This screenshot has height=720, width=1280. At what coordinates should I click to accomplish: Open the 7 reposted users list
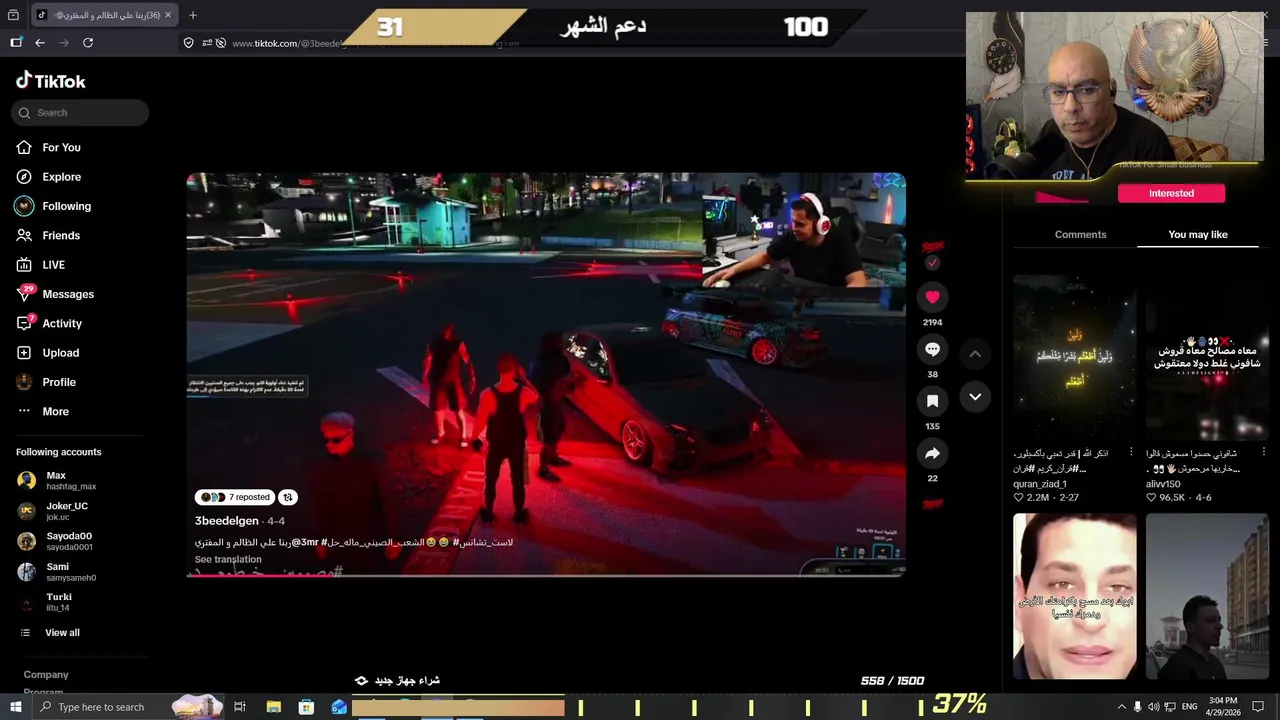[x=235, y=497]
